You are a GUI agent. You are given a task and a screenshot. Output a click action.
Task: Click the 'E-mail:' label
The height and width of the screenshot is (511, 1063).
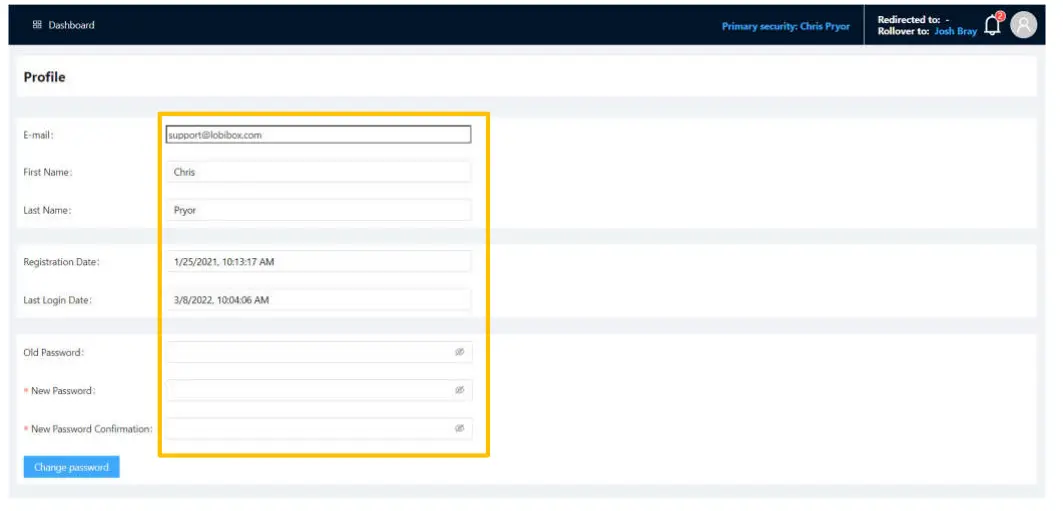pos(39,135)
